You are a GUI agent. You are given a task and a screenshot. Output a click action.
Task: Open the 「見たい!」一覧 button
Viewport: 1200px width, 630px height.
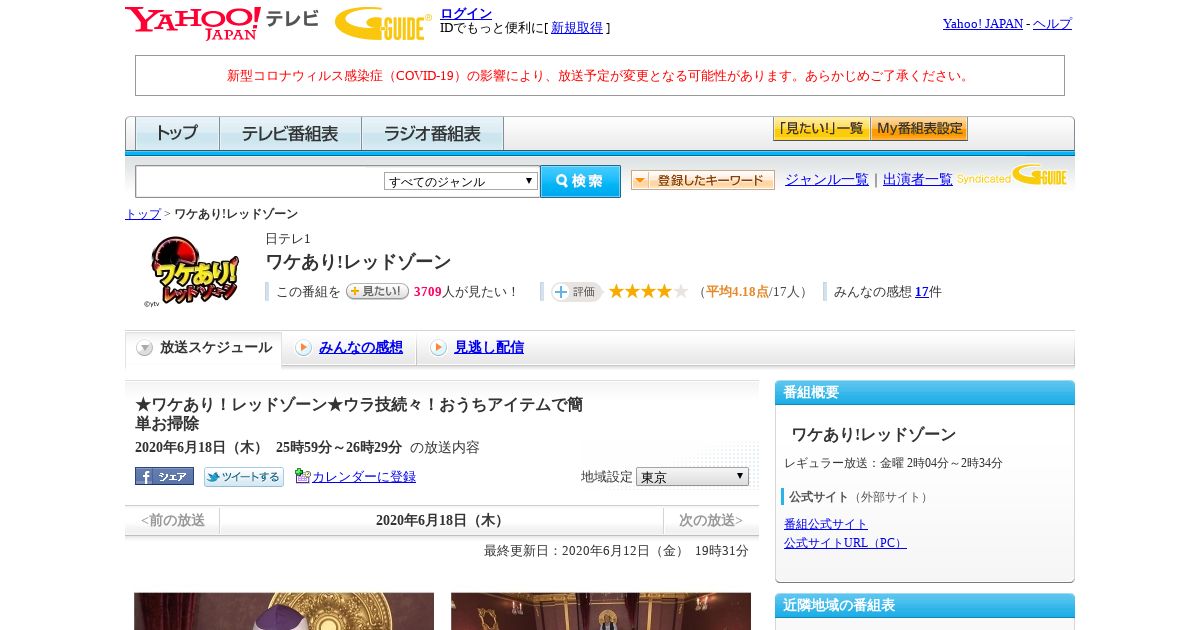point(821,129)
